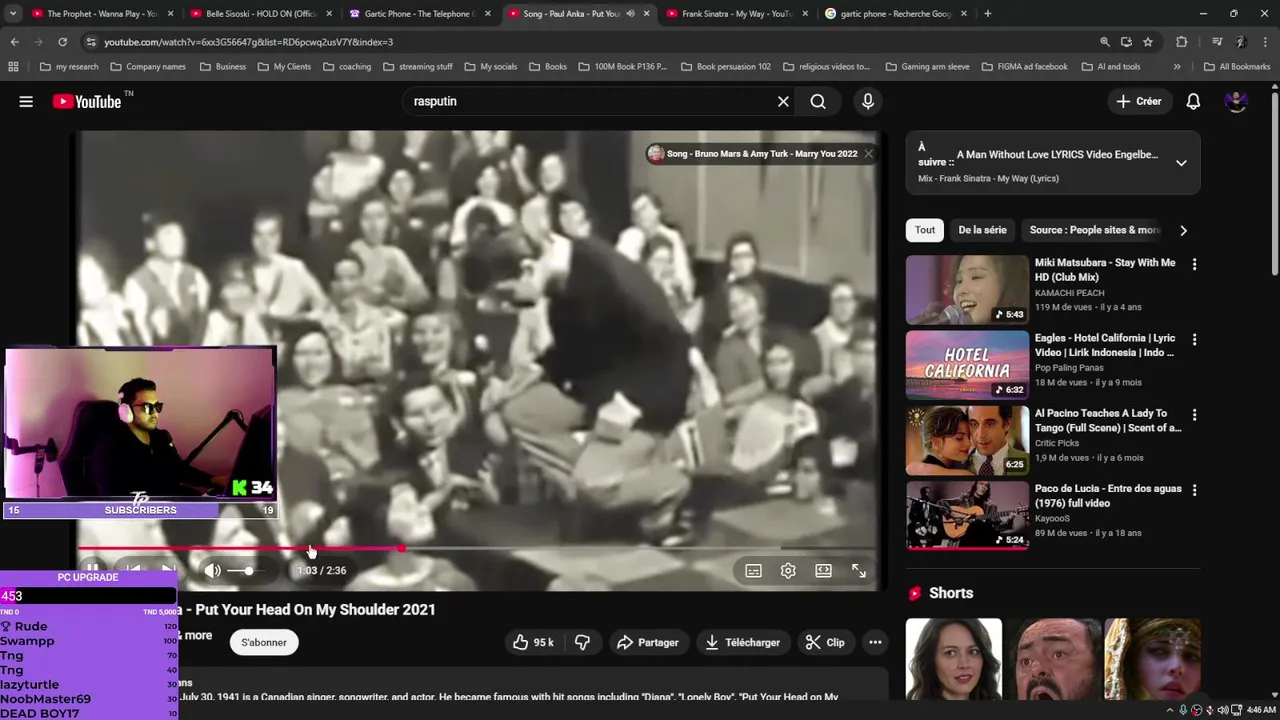Screen dimensions: 1280x720
Task: Open the Gaming arm sleeve bookmark folder
Action: coord(927,67)
